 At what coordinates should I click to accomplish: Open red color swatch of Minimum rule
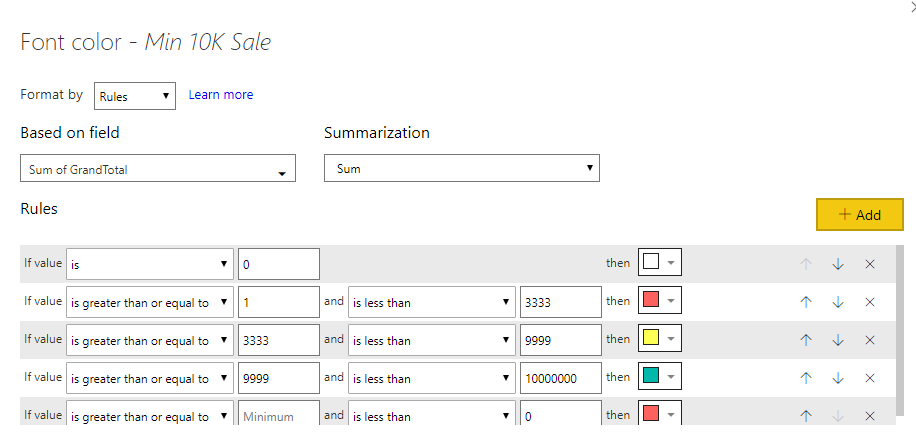(x=660, y=414)
